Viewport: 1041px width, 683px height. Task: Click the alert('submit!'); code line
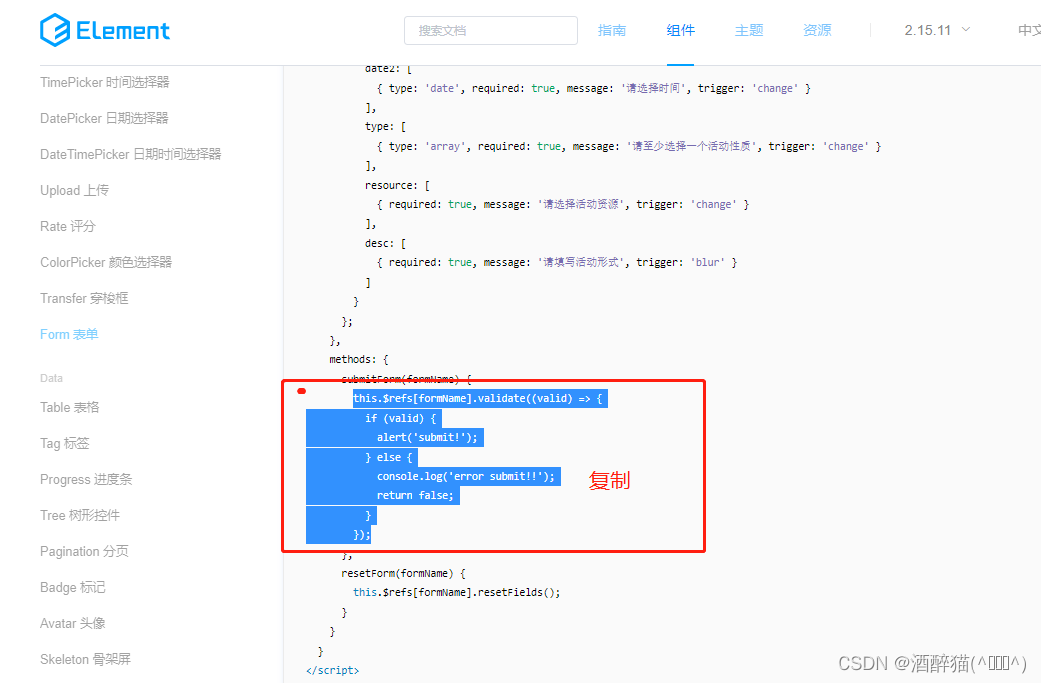click(428, 437)
